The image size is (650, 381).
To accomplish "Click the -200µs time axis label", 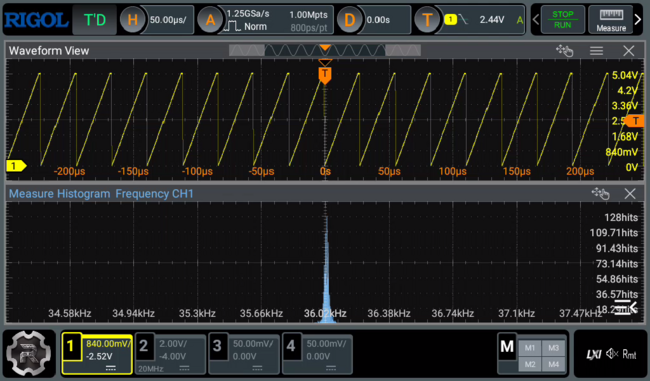I will click(x=70, y=171).
